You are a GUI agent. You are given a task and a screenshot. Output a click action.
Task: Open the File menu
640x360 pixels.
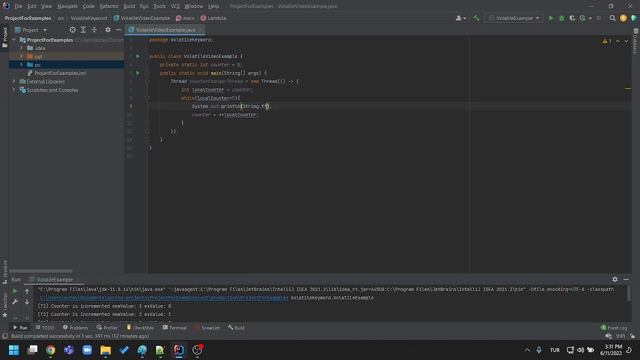click(18, 6)
